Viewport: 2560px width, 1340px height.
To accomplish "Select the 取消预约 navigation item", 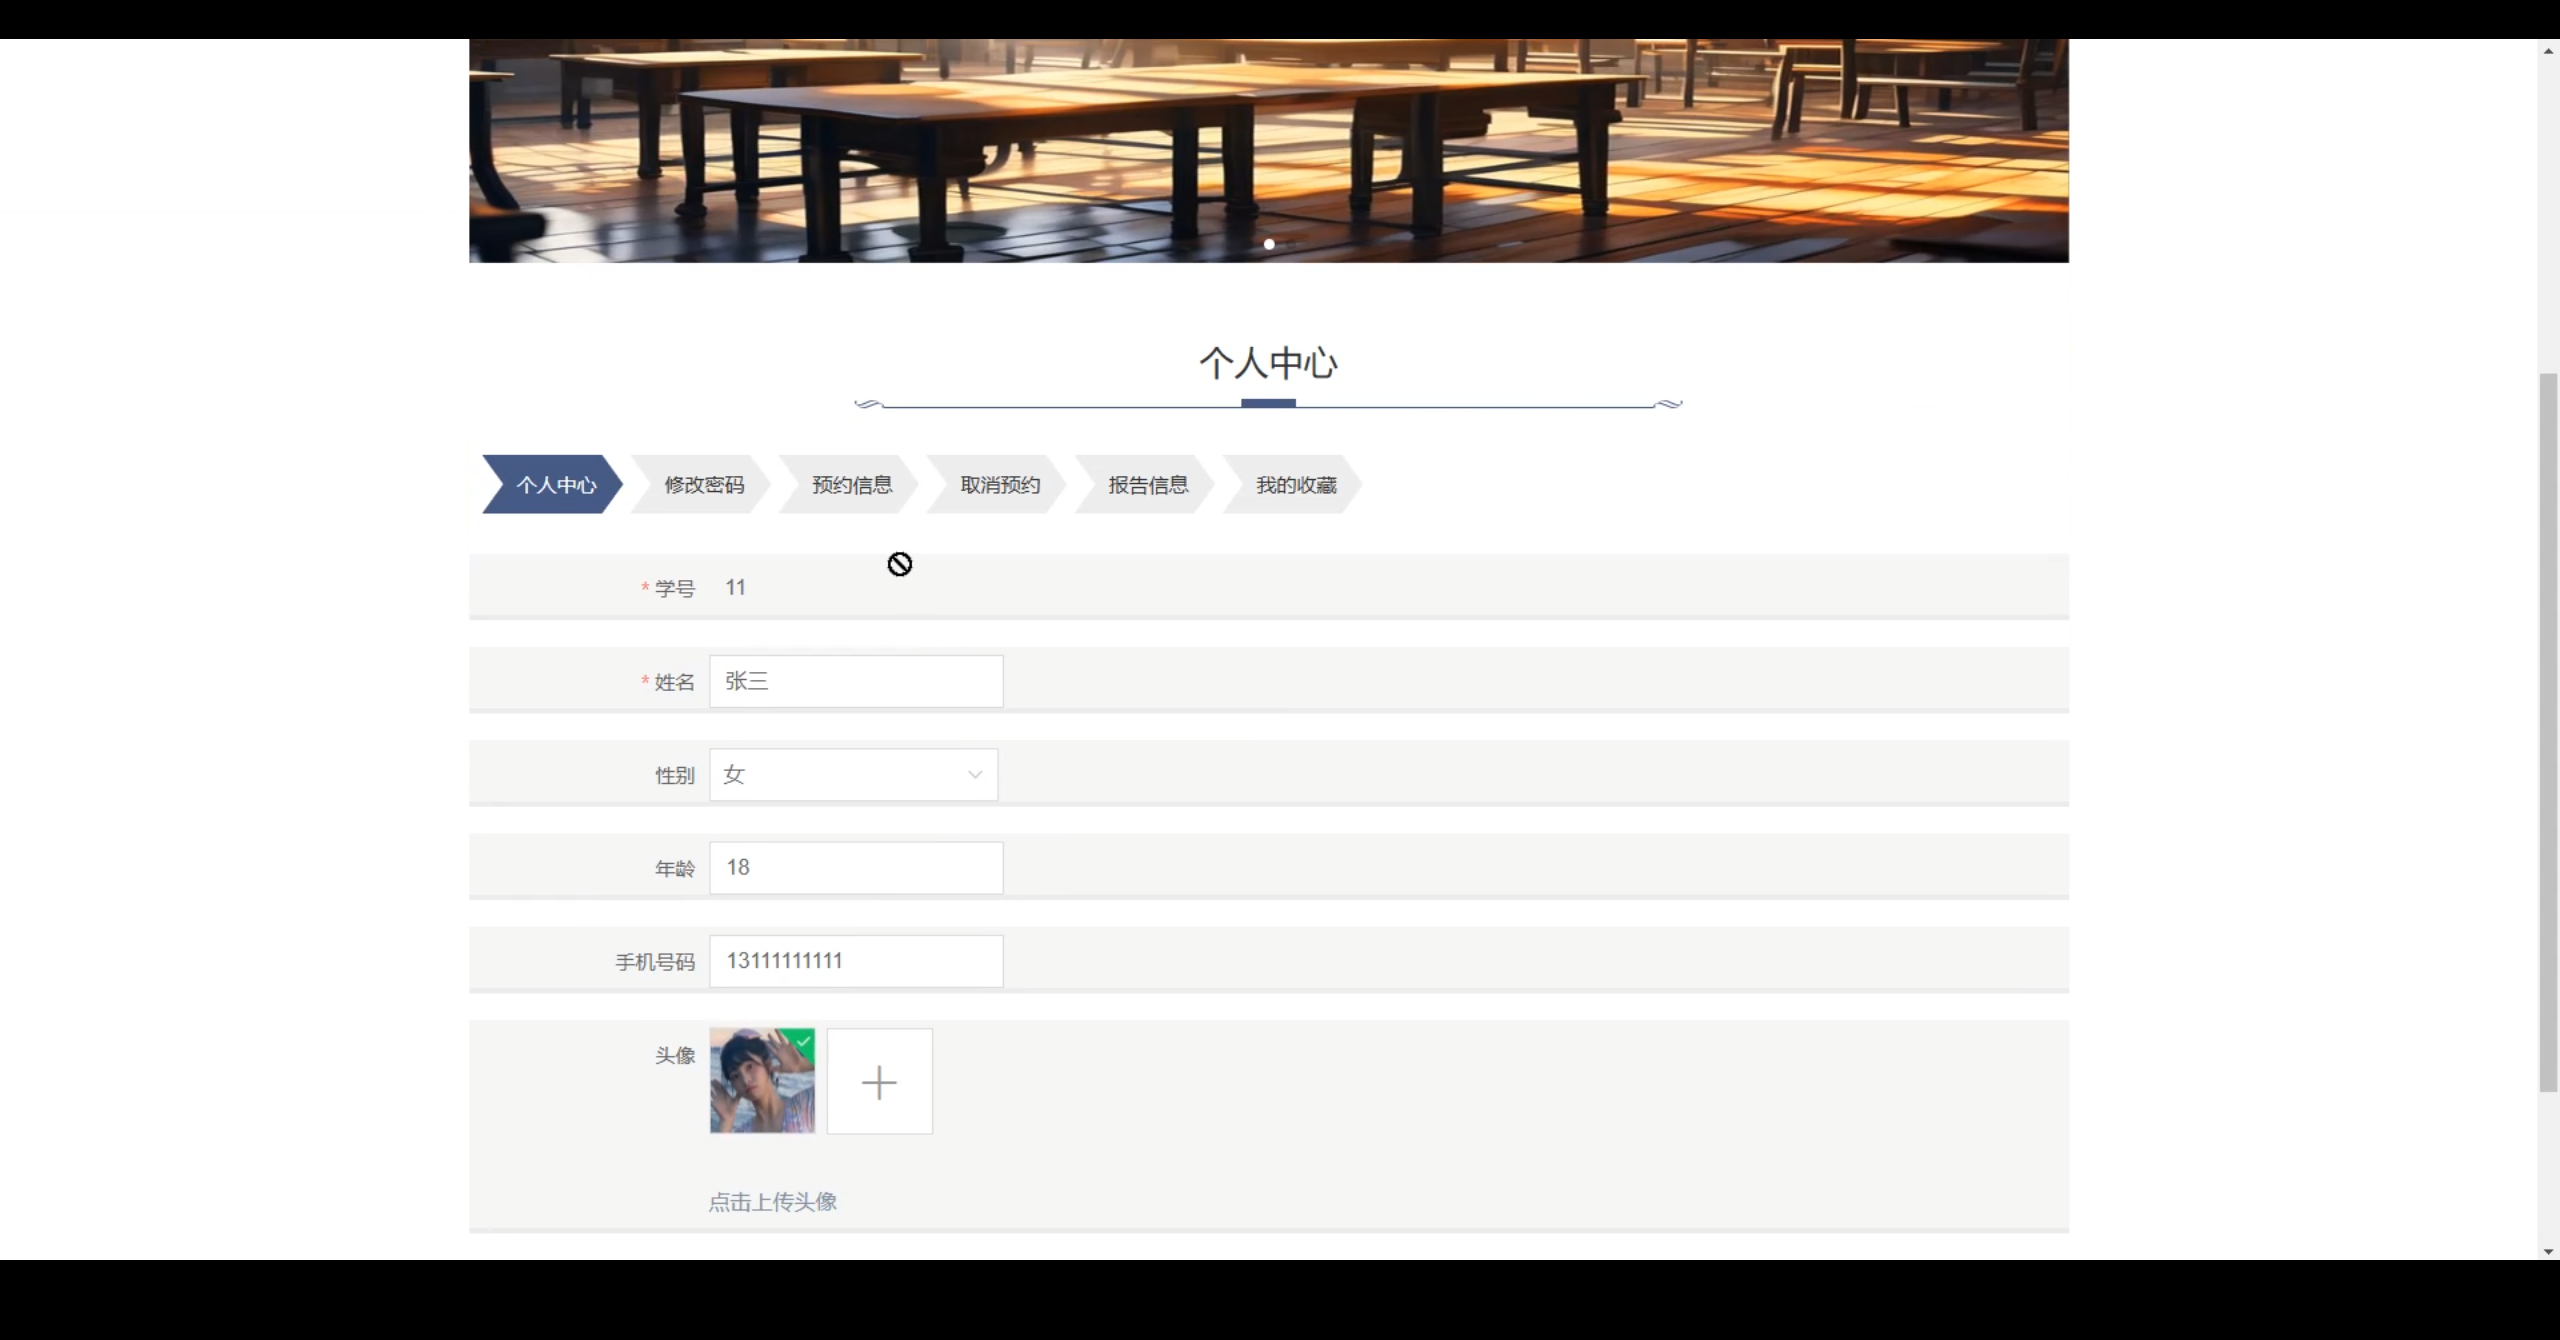I will [x=999, y=484].
